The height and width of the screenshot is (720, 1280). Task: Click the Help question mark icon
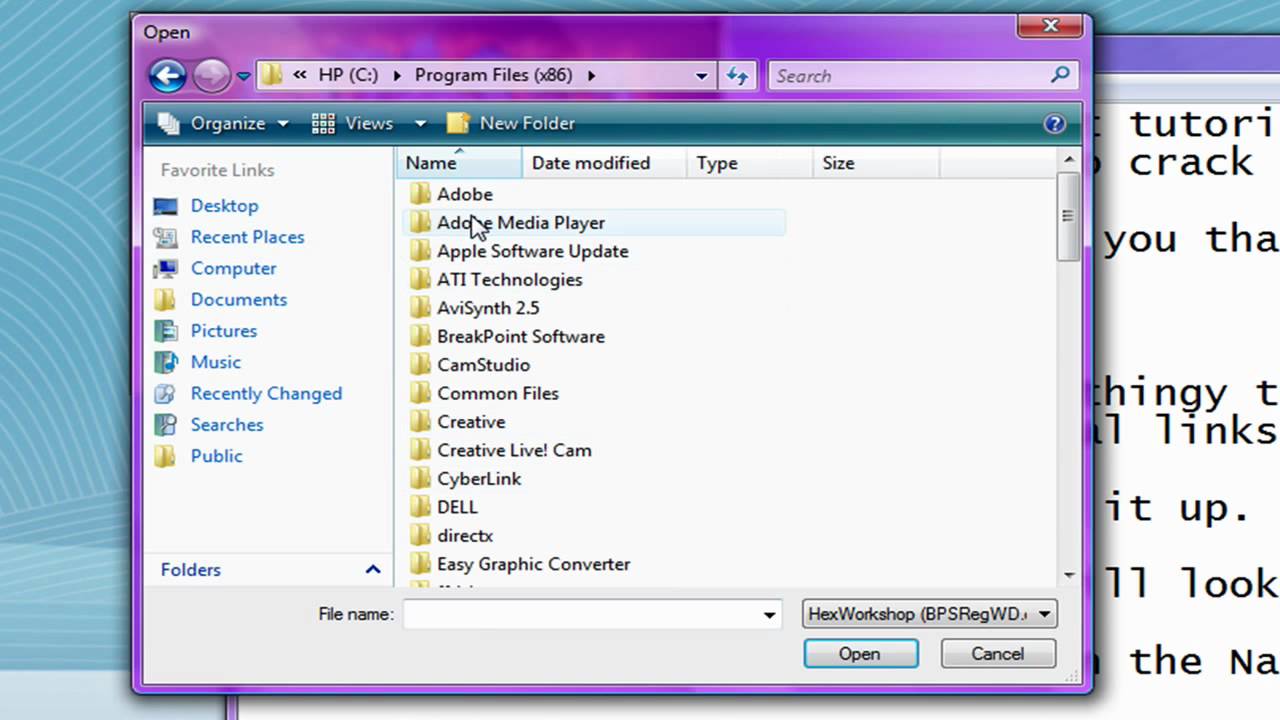tap(1054, 124)
